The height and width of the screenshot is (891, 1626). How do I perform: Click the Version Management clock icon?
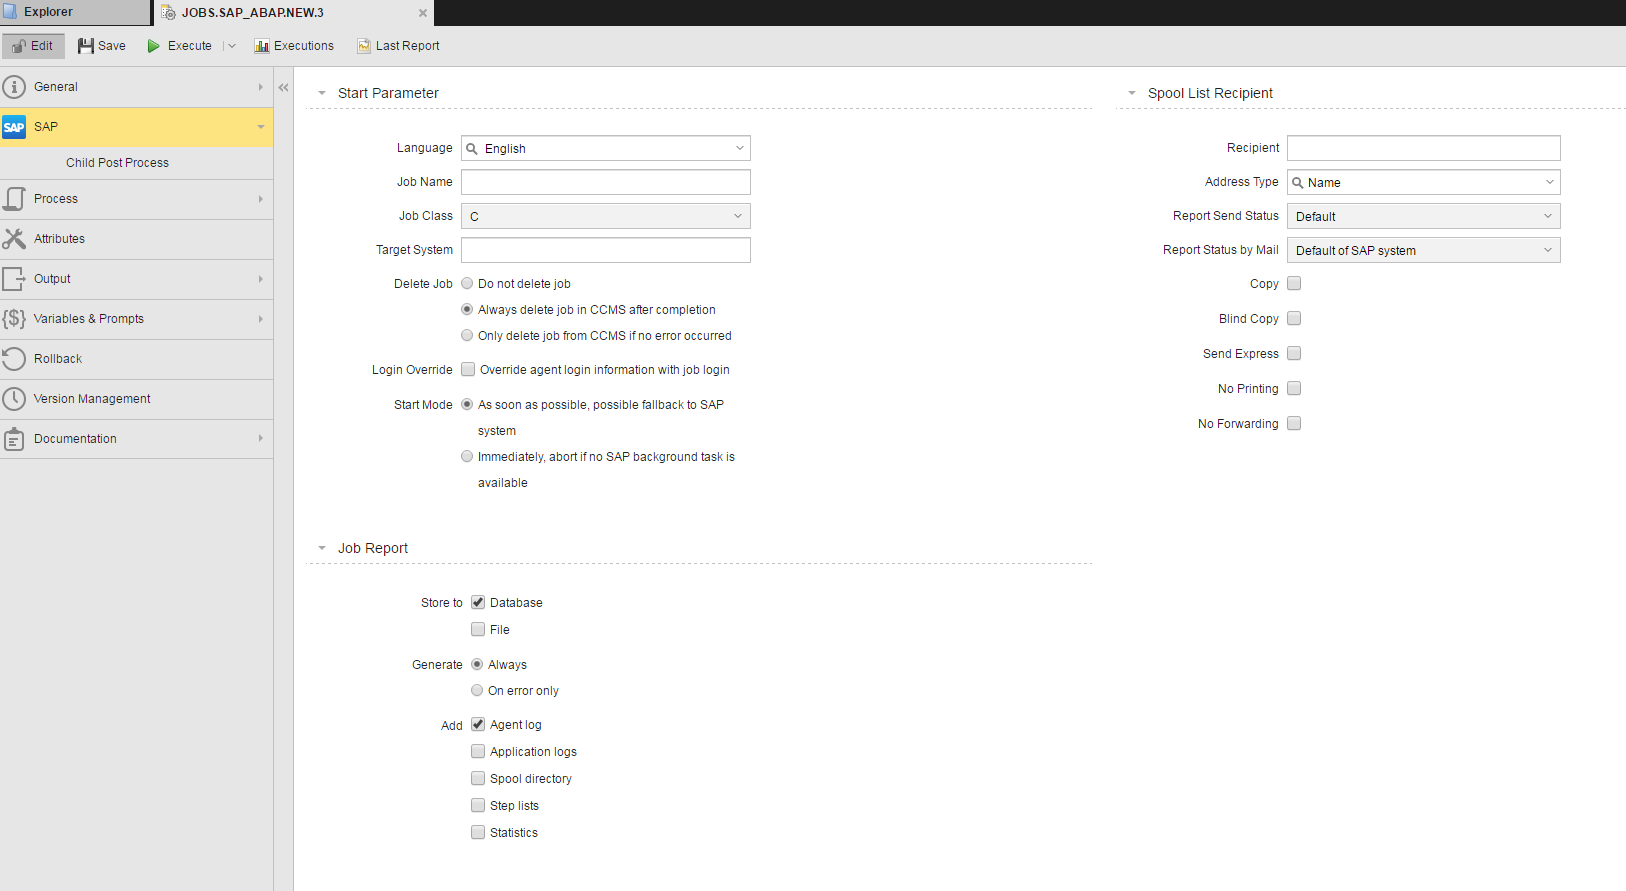(x=14, y=399)
